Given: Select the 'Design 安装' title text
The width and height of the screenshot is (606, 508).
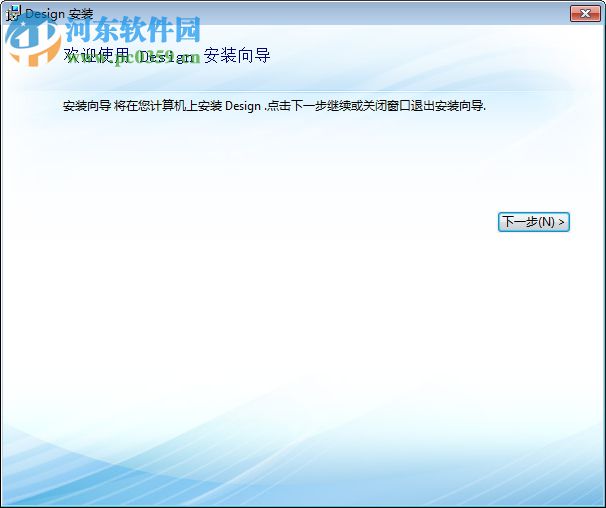Looking at the screenshot, I should [59, 14].
